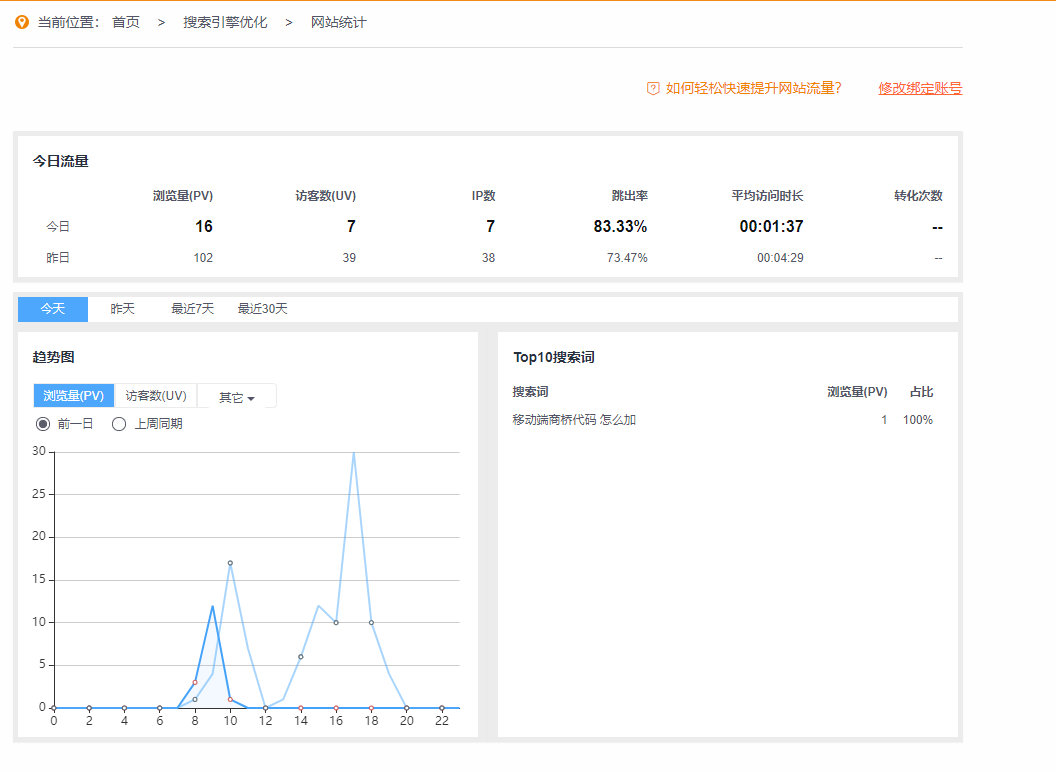Click the IP数 column header

484,196
